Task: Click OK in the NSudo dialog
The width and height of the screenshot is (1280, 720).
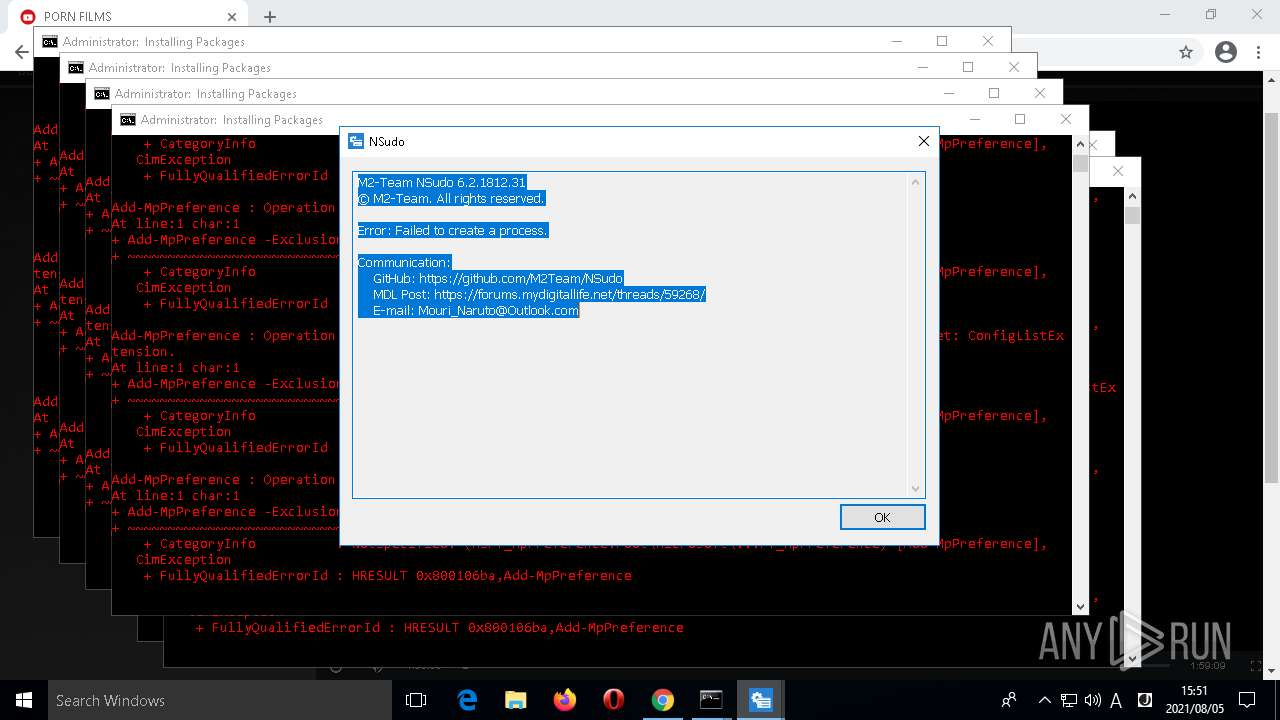Action: click(882, 517)
